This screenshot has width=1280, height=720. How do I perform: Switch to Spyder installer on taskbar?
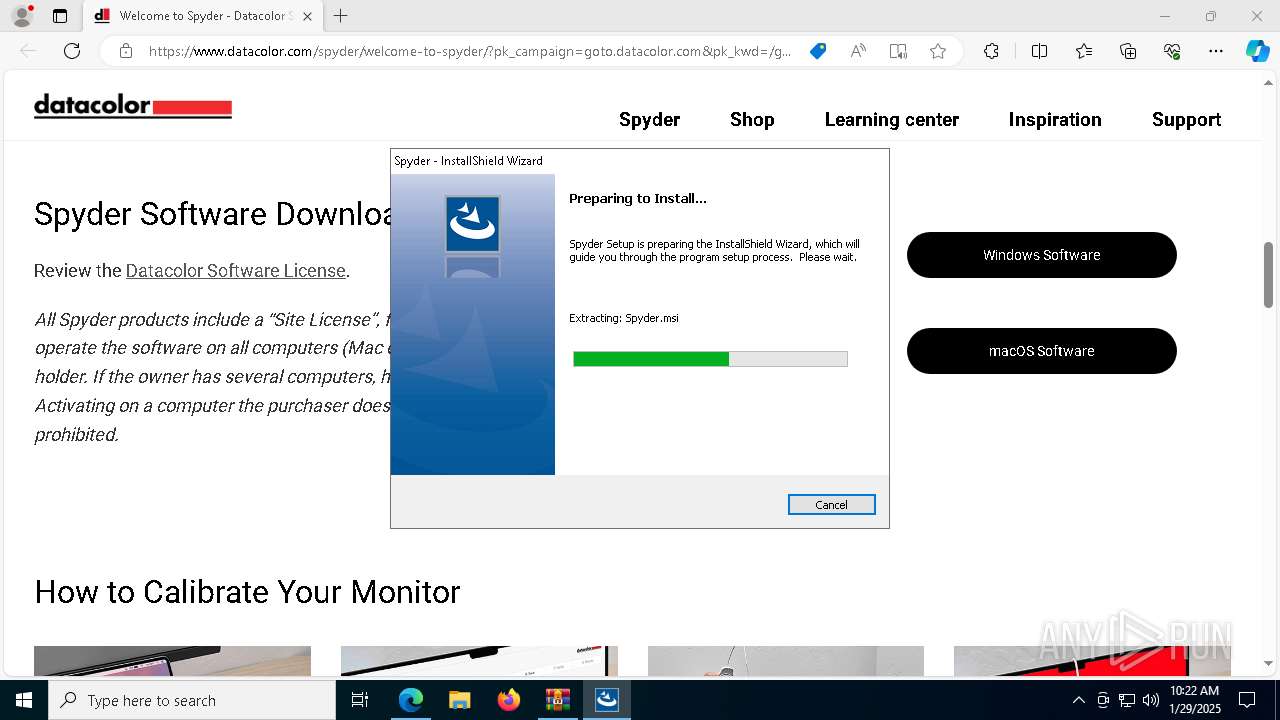tap(606, 700)
